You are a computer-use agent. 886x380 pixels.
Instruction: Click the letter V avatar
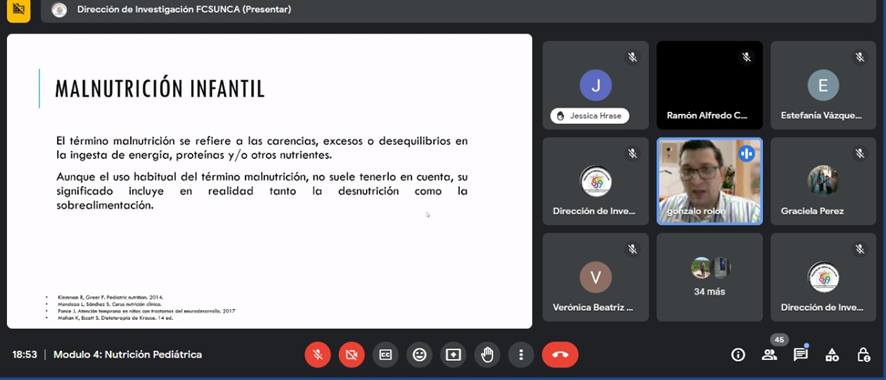pos(596,277)
